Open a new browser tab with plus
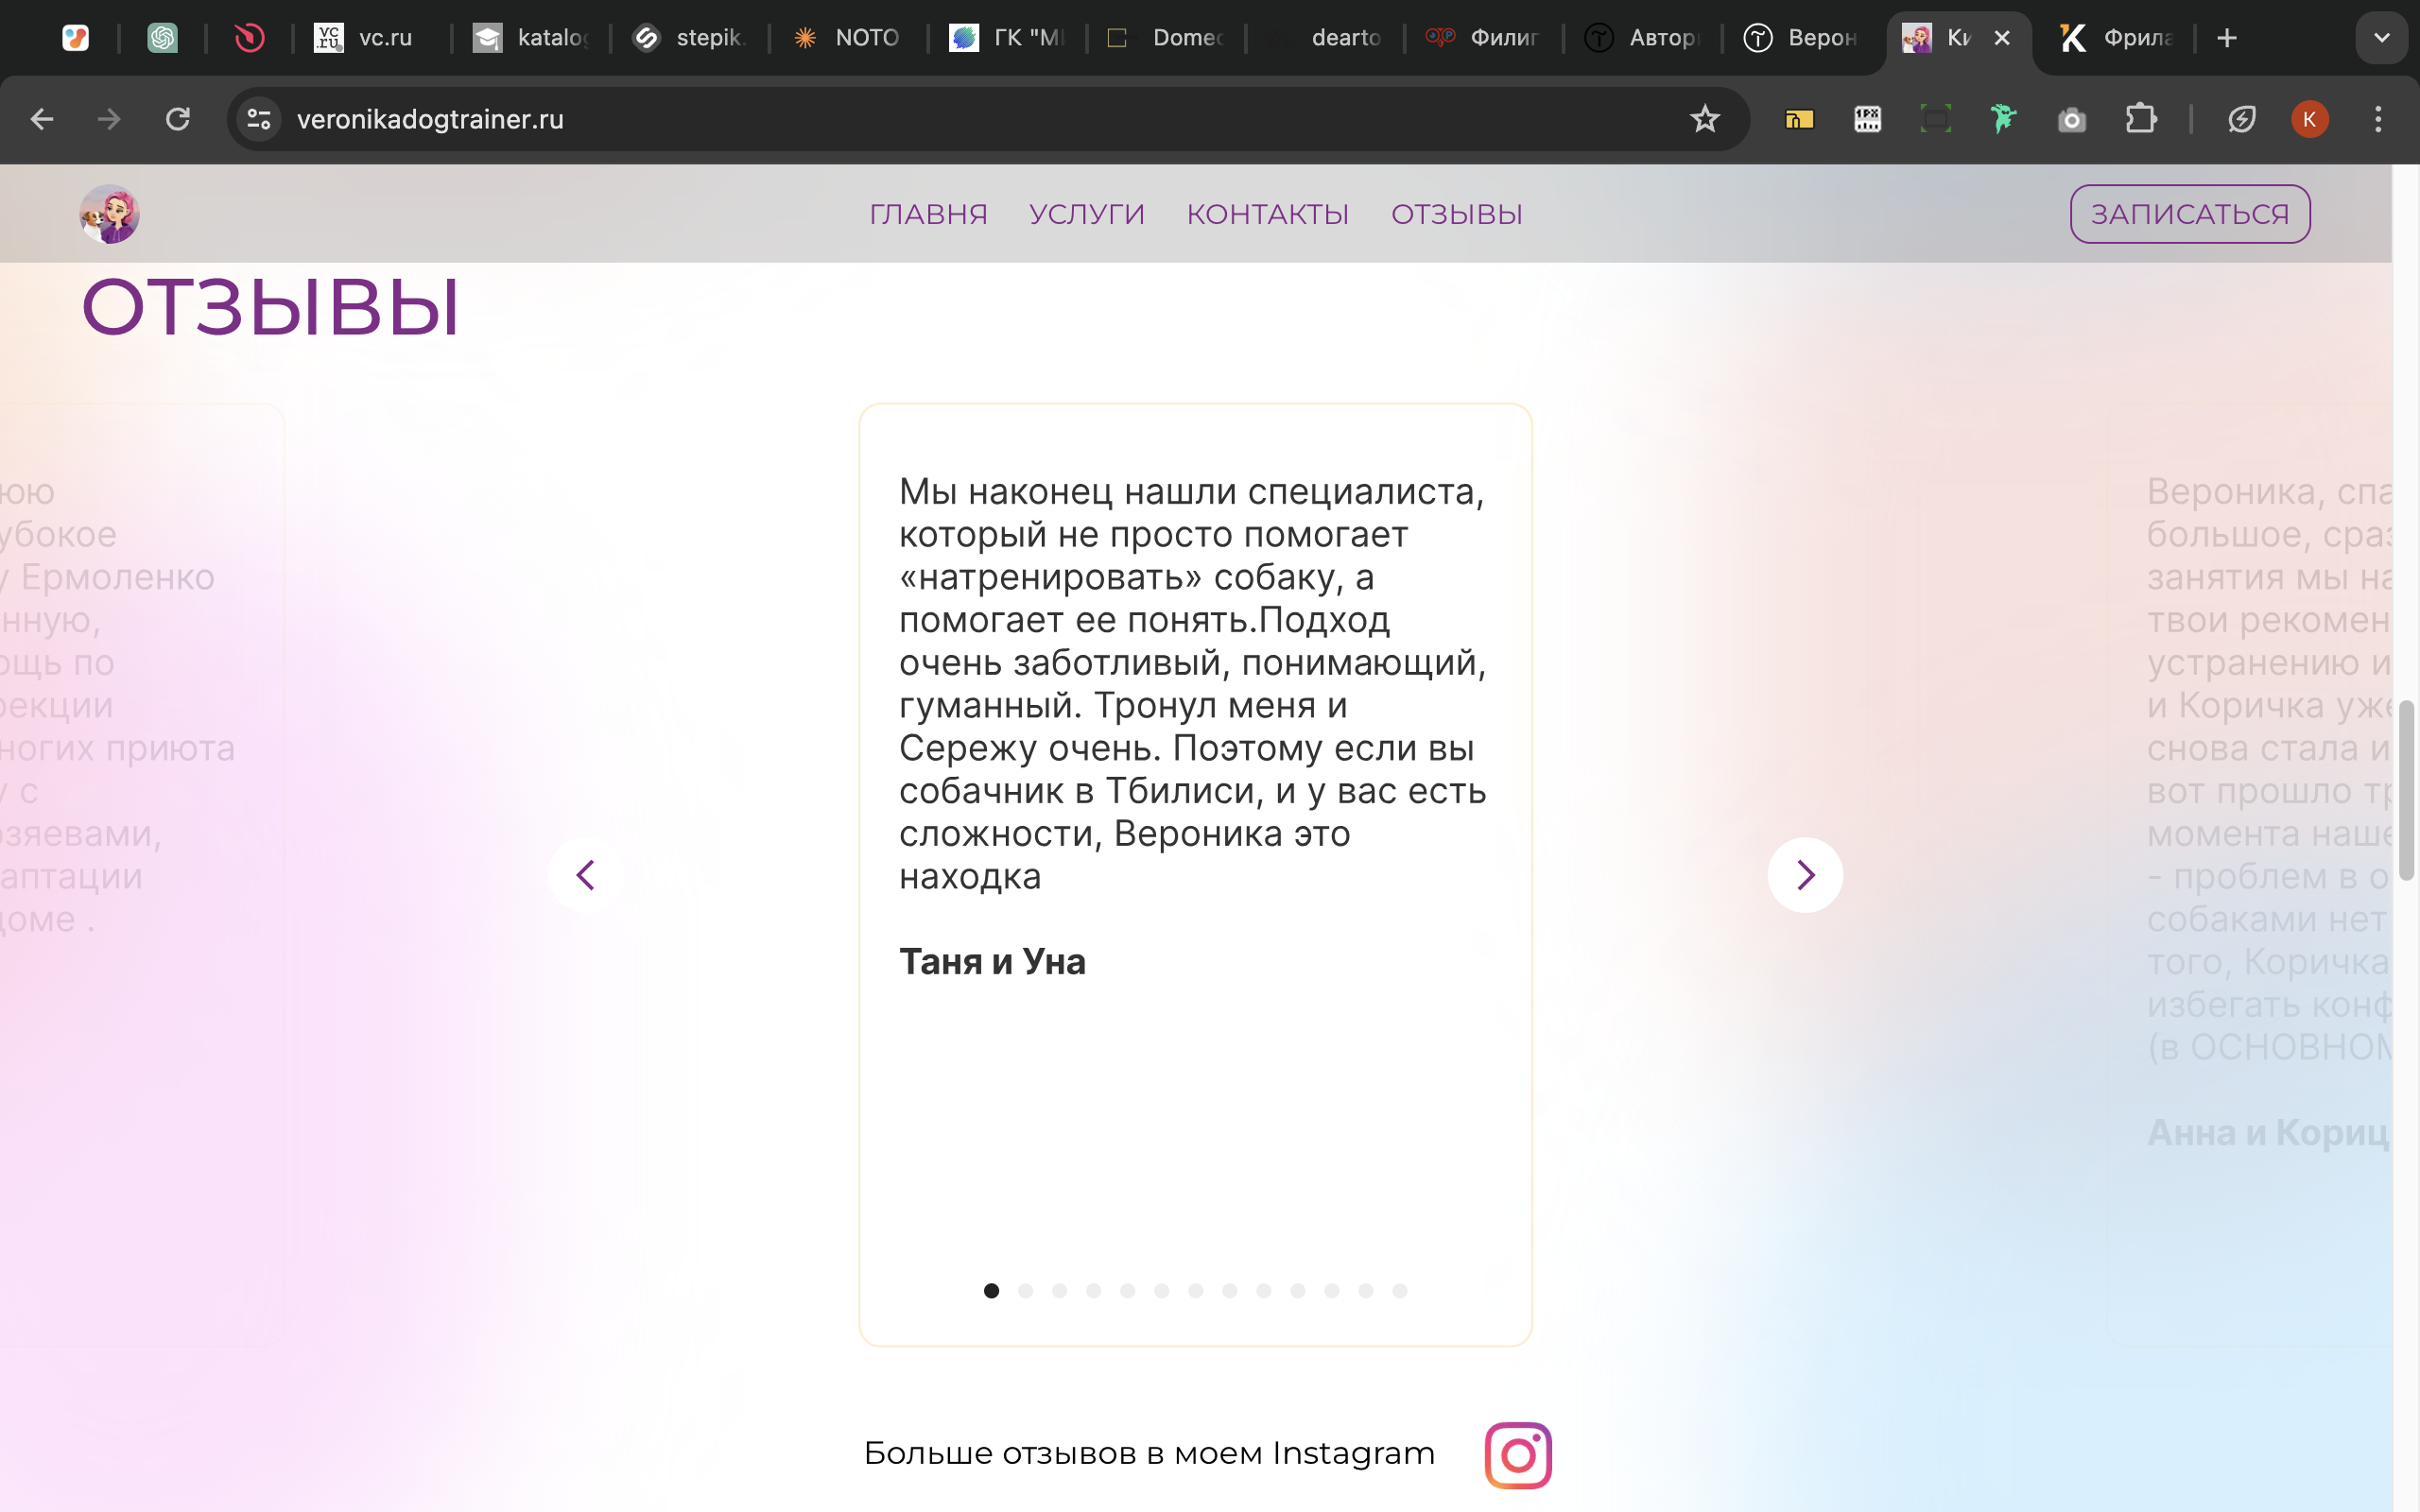Image resolution: width=2420 pixels, height=1512 pixels. click(x=2226, y=38)
